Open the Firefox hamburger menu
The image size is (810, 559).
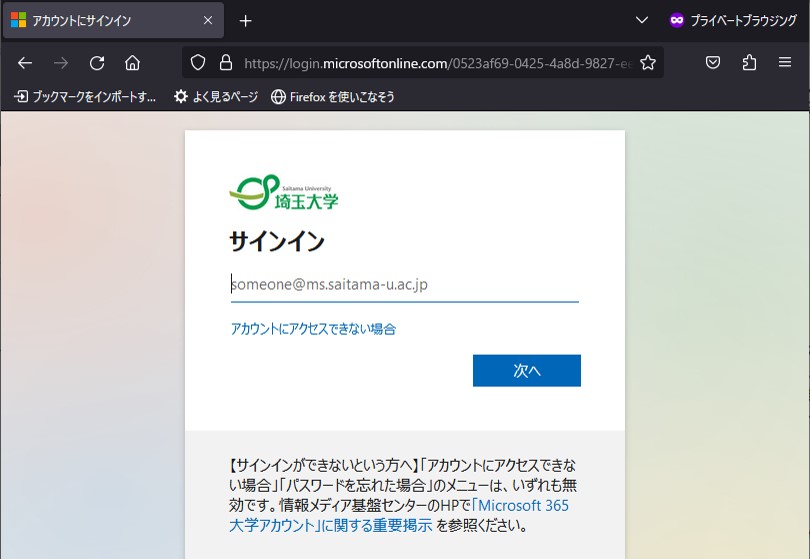(785, 63)
